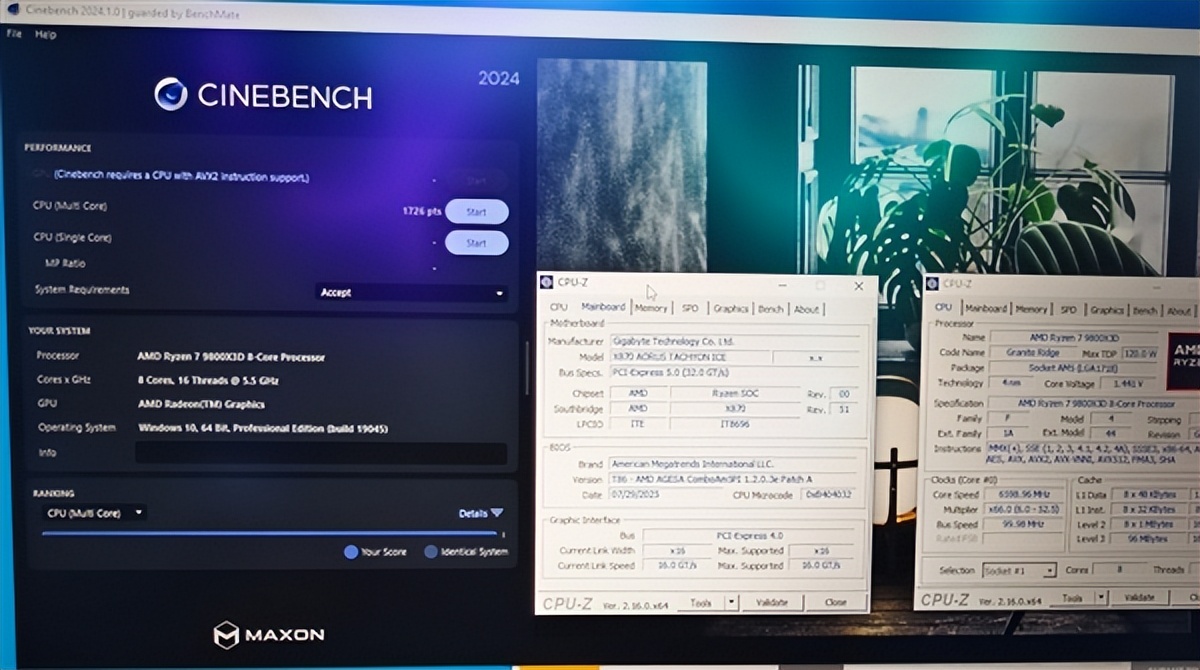The image size is (1200, 670).
Task: Switch to Memory tab in Mainboard CPU-Z window
Action: tap(650, 308)
